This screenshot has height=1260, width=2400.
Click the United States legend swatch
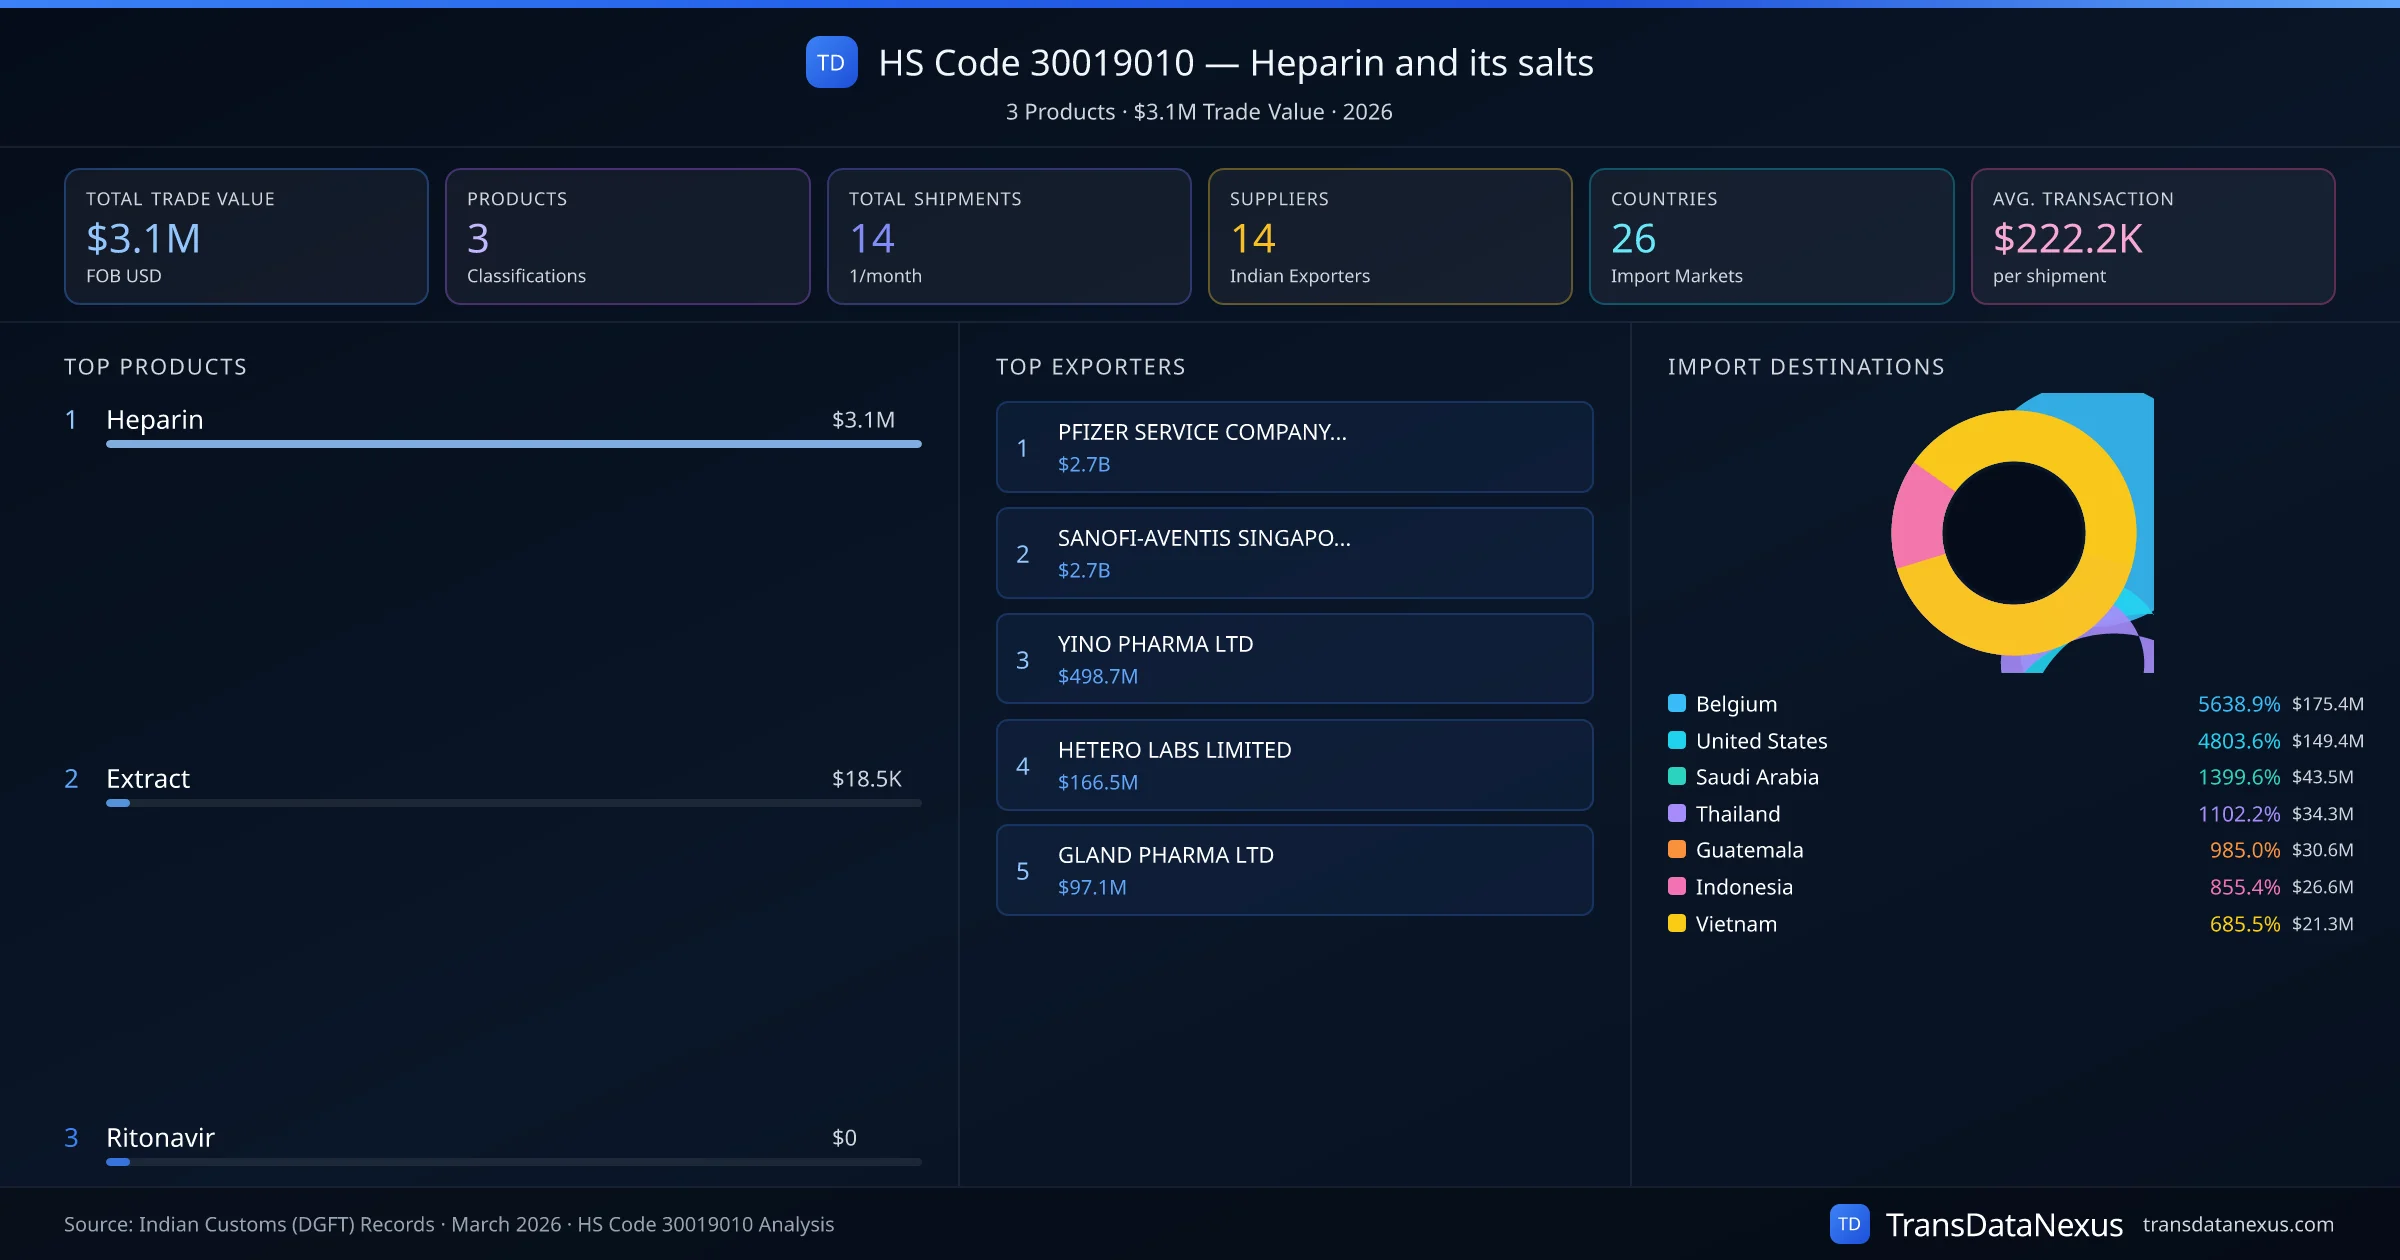[x=1677, y=740]
